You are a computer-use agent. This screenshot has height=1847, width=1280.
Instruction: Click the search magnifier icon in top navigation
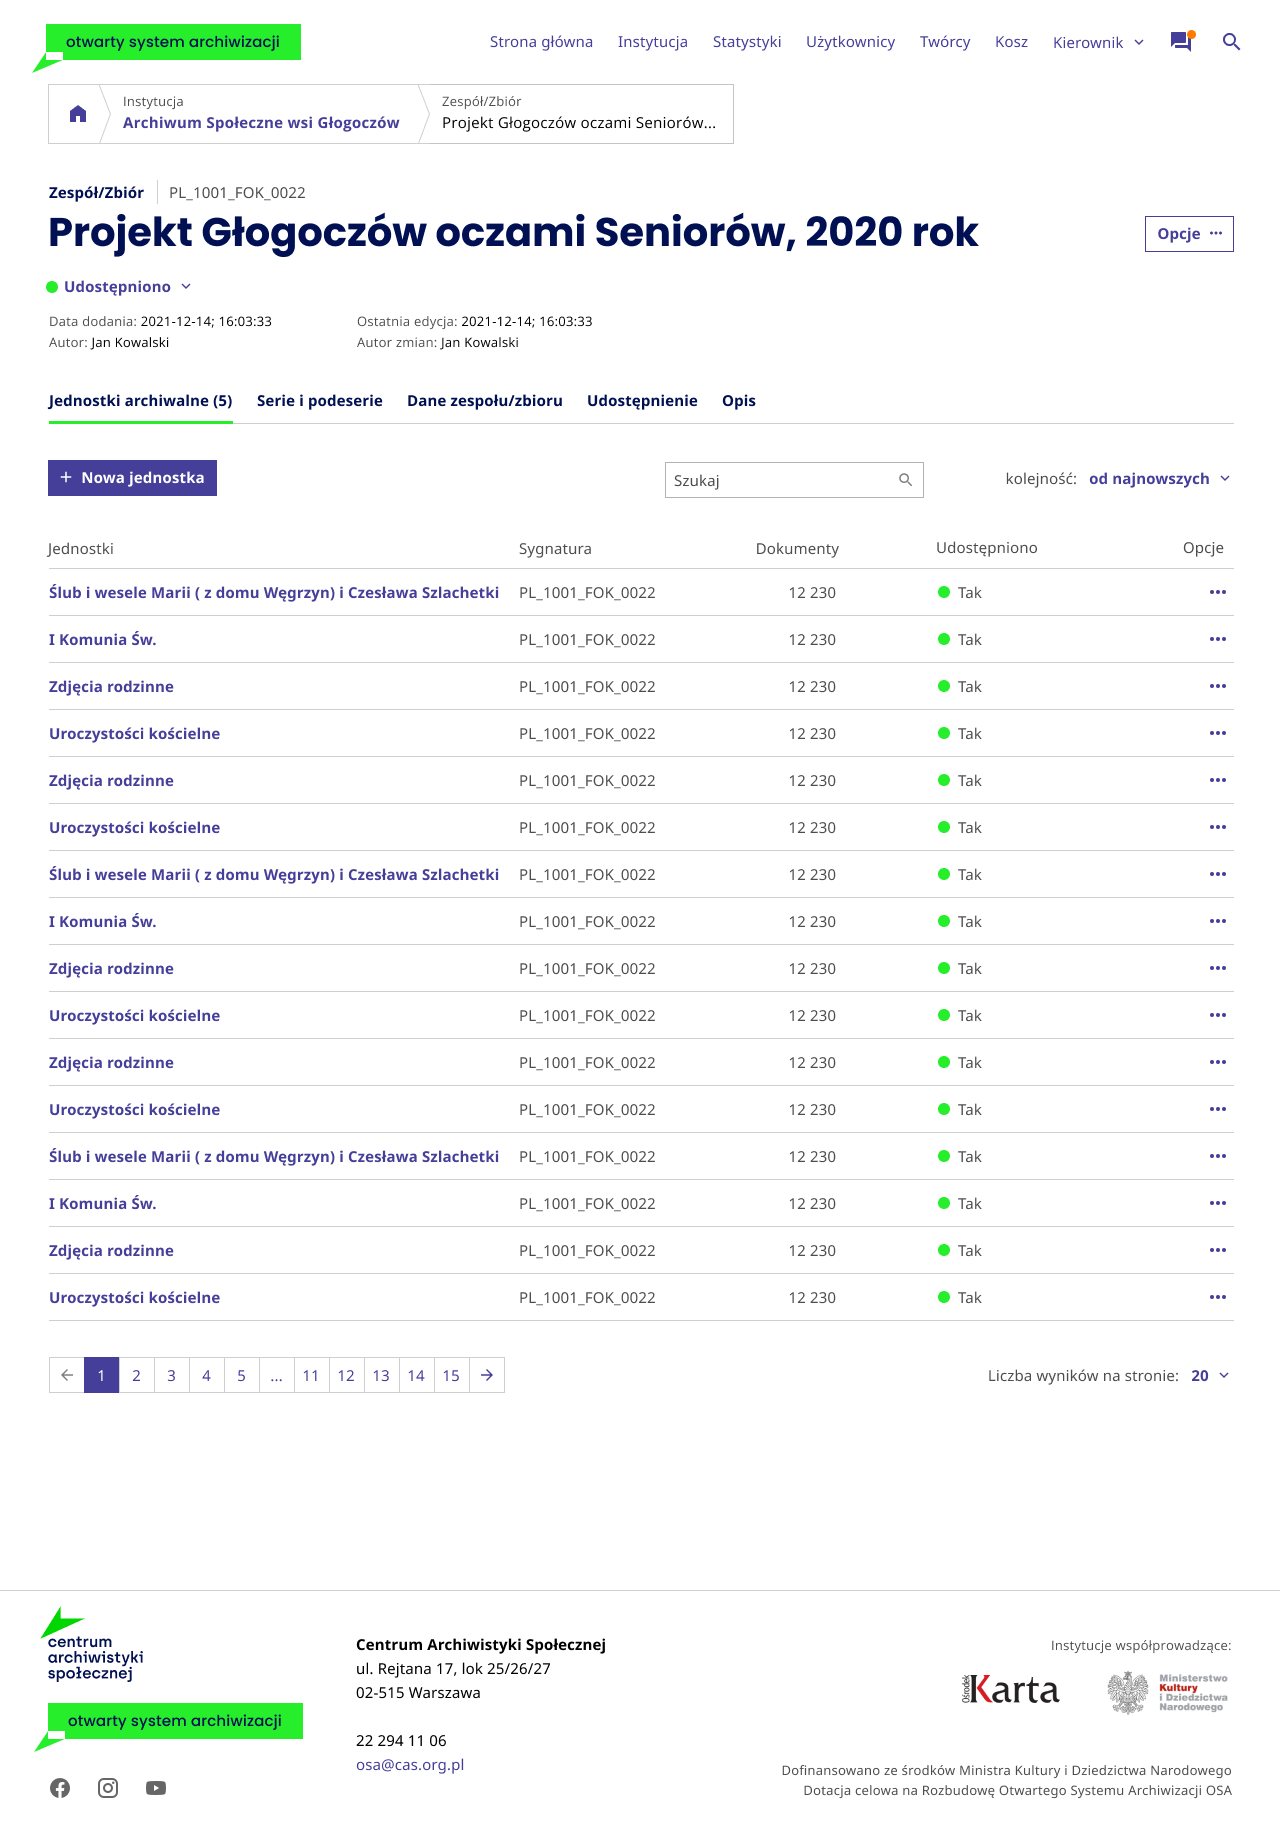(x=1231, y=42)
